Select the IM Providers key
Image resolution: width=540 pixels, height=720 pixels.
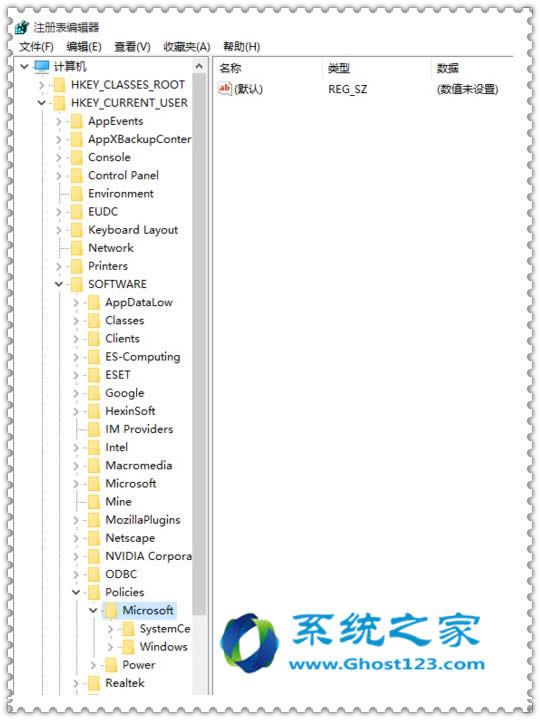tap(139, 429)
